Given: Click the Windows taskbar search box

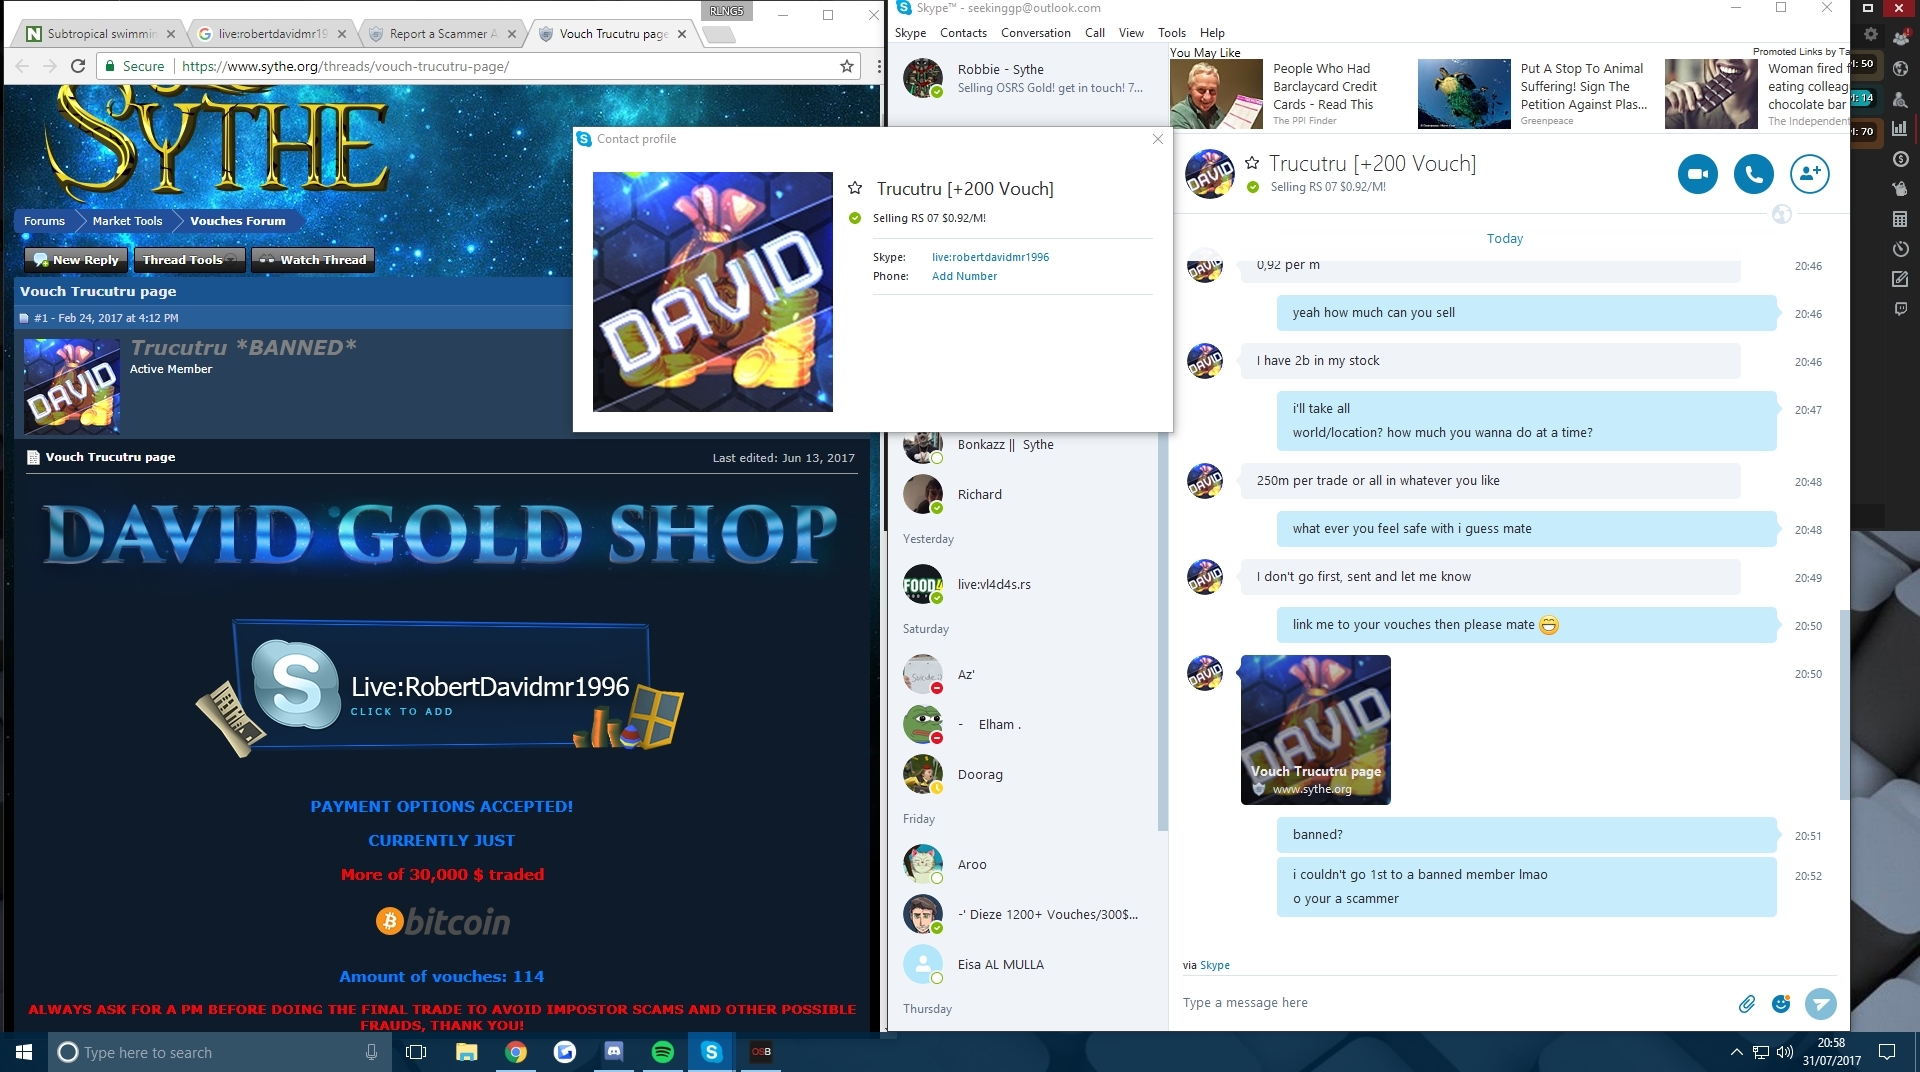Looking at the screenshot, I should point(218,1052).
